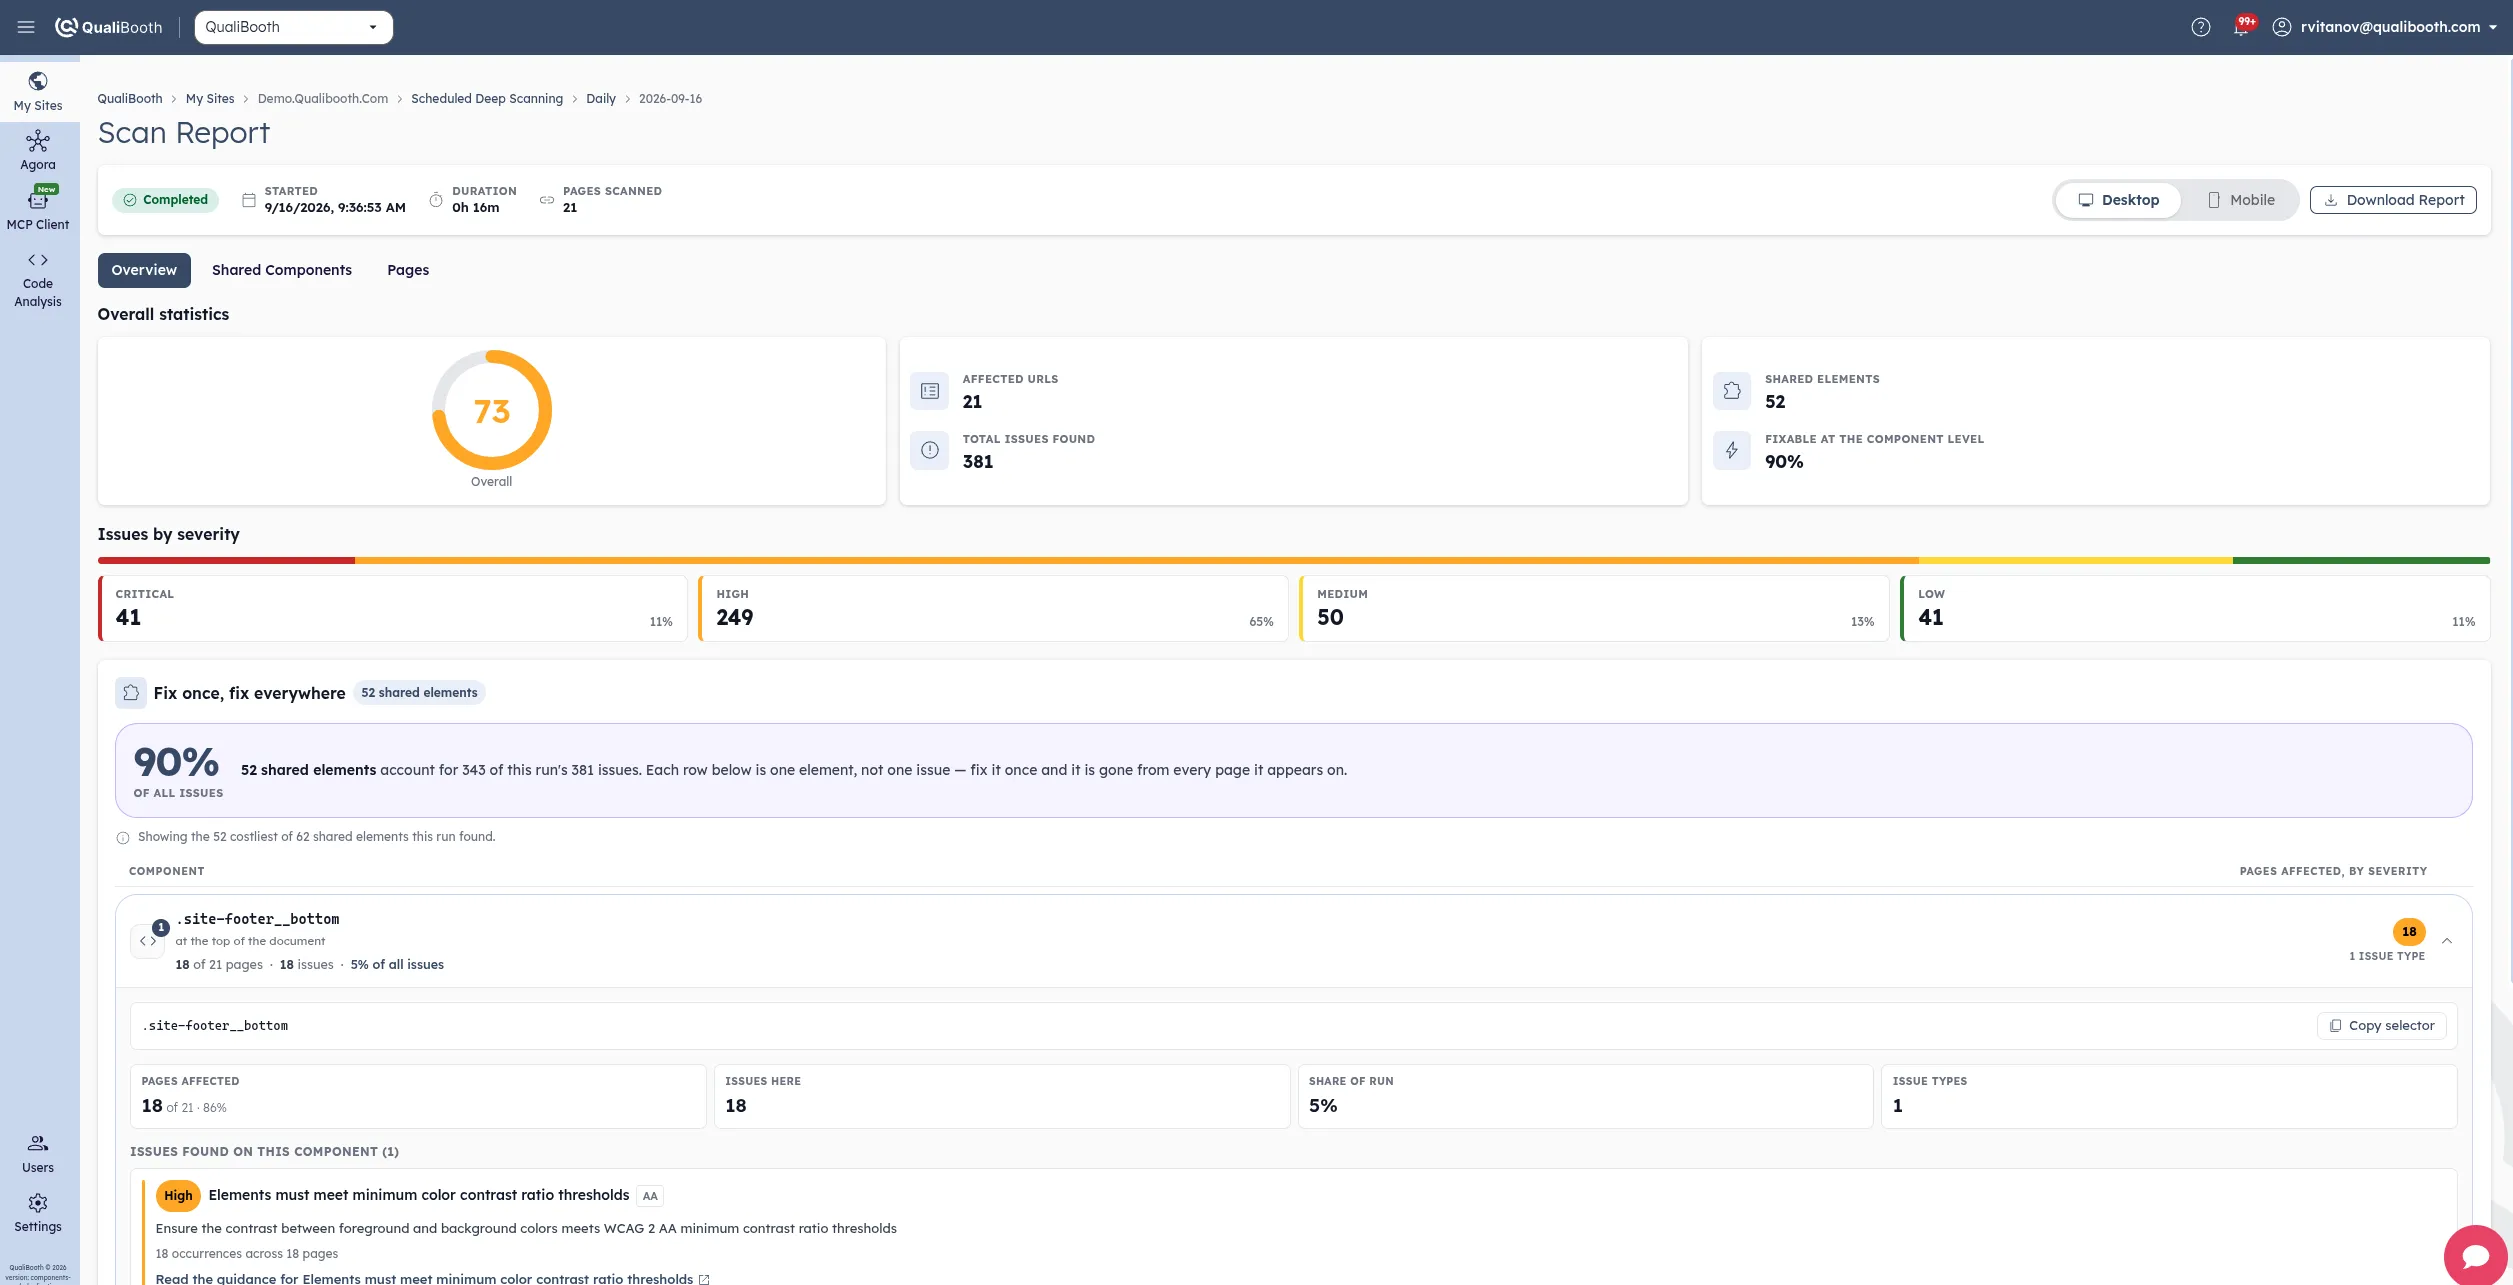Open Agora in the sidebar
Viewport: 2513px width, 1285px height.
pyautogui.click(x=38, y=151)
